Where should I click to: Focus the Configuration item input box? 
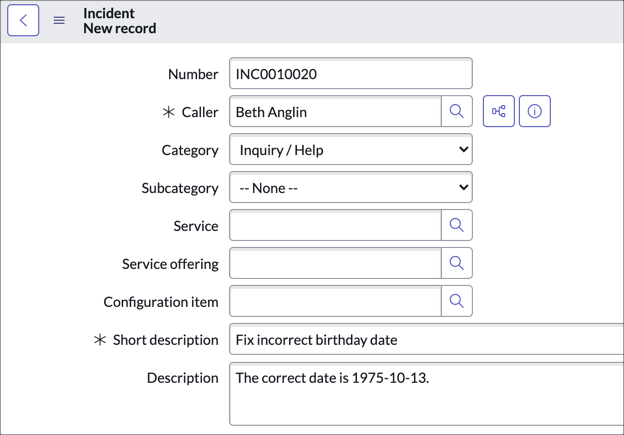point(335,302)
